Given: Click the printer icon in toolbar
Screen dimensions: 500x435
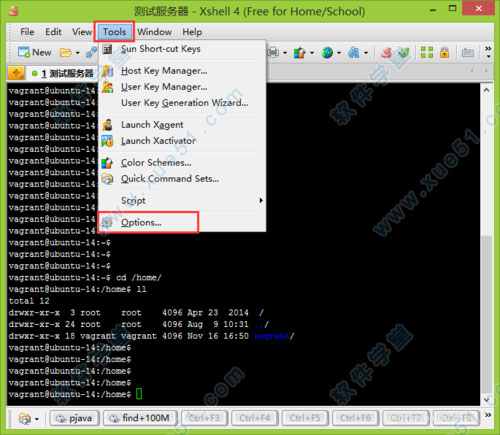Looking at the screenshot, I should pyautogui.click(x=273, y=52).
